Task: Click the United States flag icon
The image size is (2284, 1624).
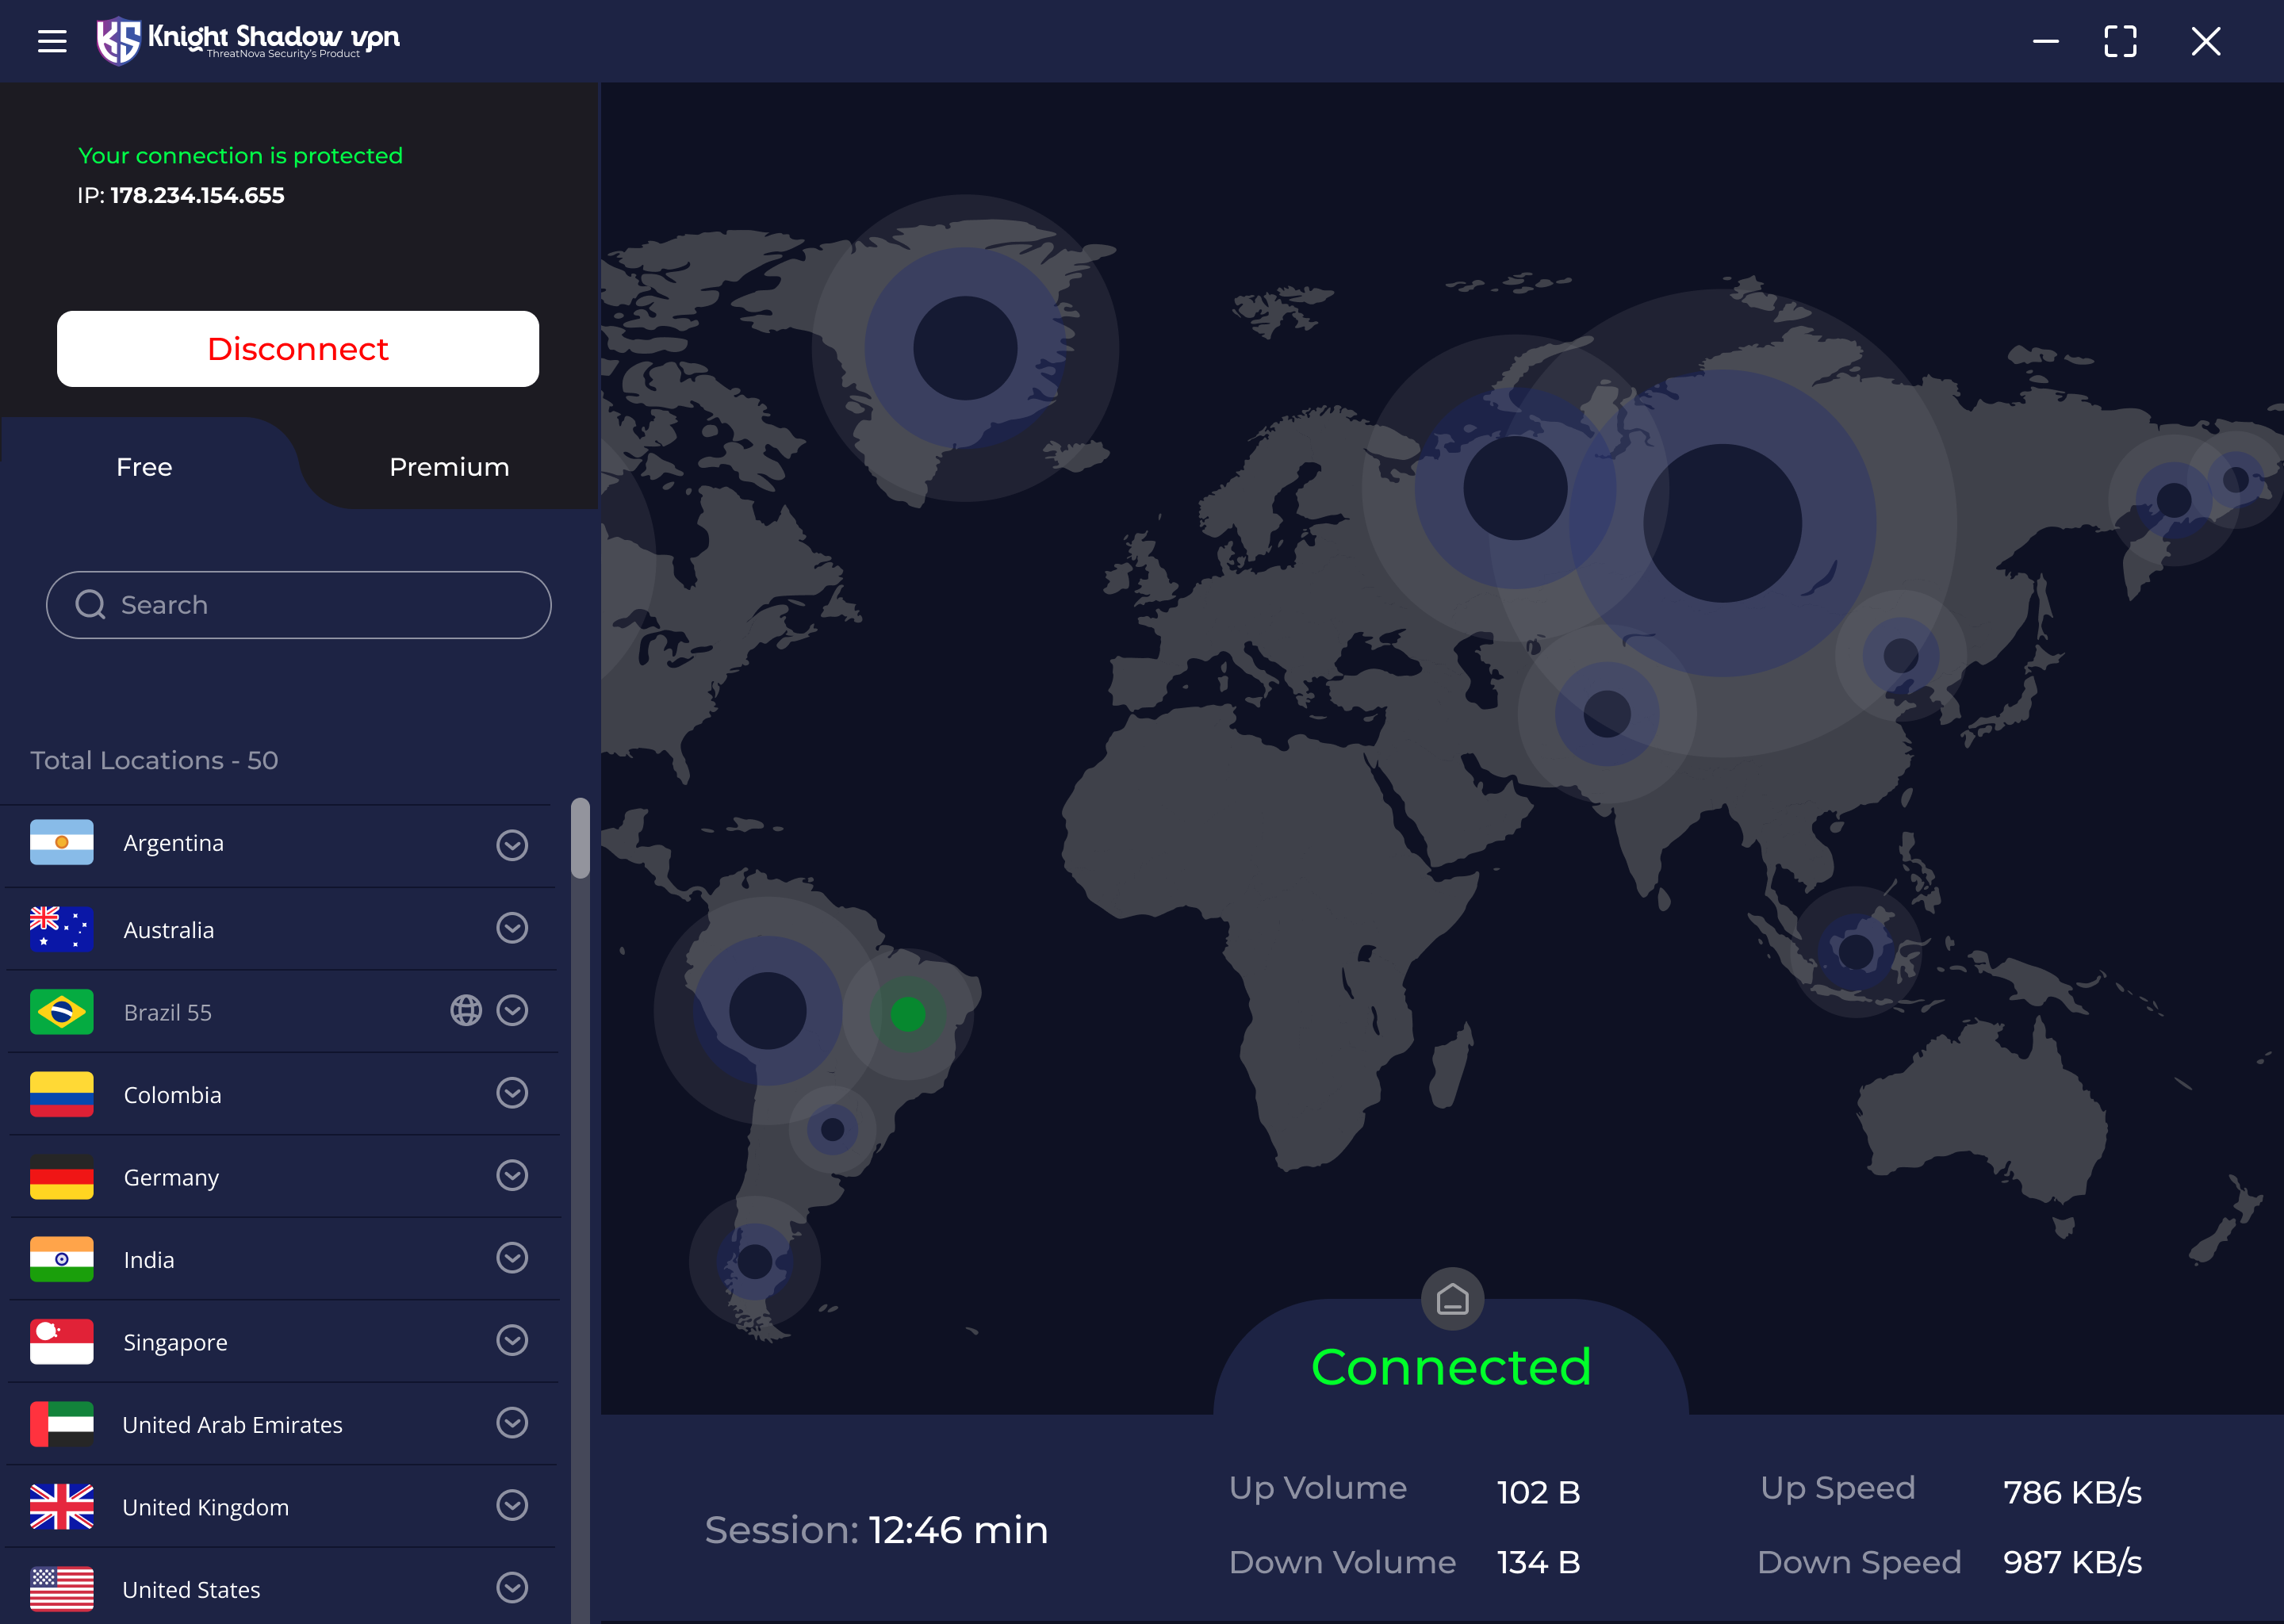Action: (62, 1590)
